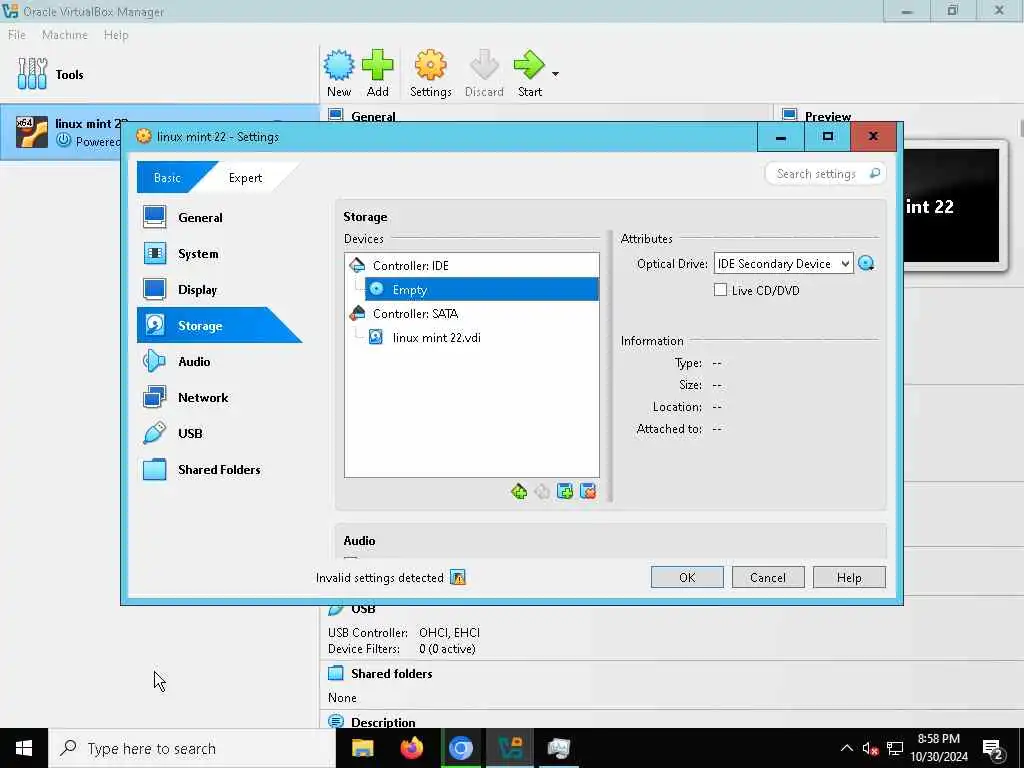The image size is (1024, 768).
Task: Select the Storage settings category
Action: (x=219, y=325)
